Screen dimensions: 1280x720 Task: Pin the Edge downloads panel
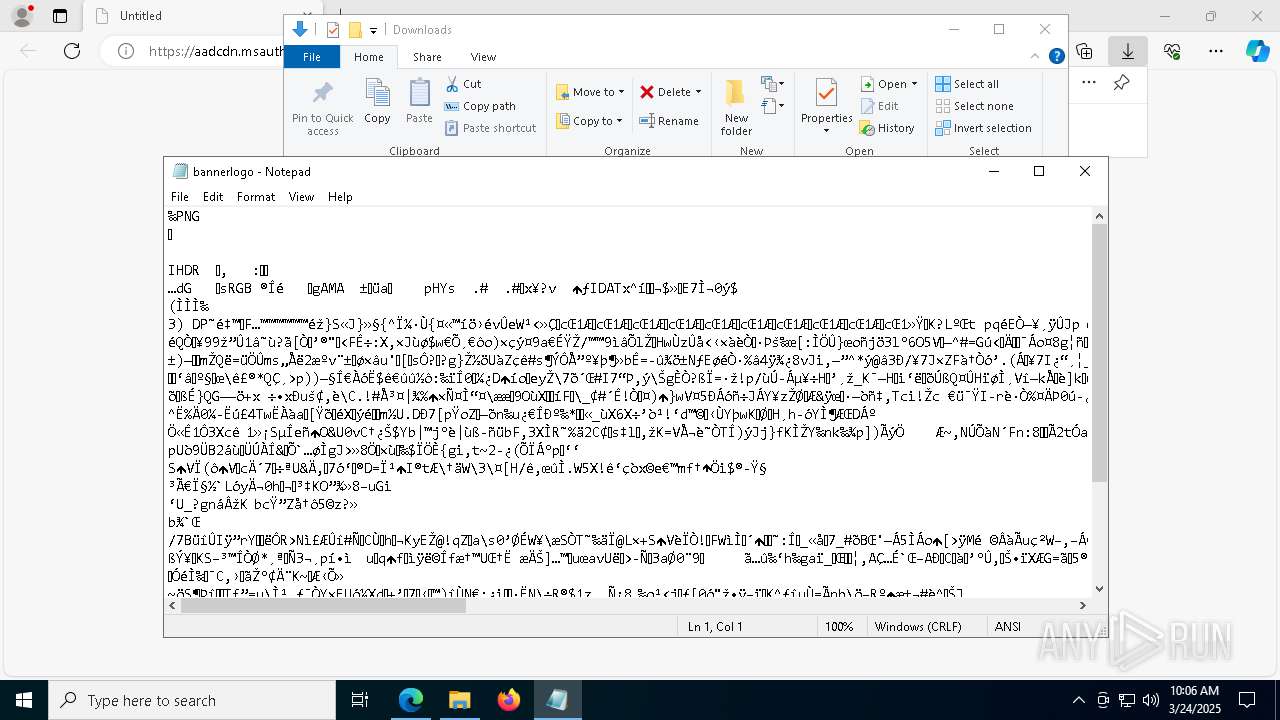(x=1122, y=83)
